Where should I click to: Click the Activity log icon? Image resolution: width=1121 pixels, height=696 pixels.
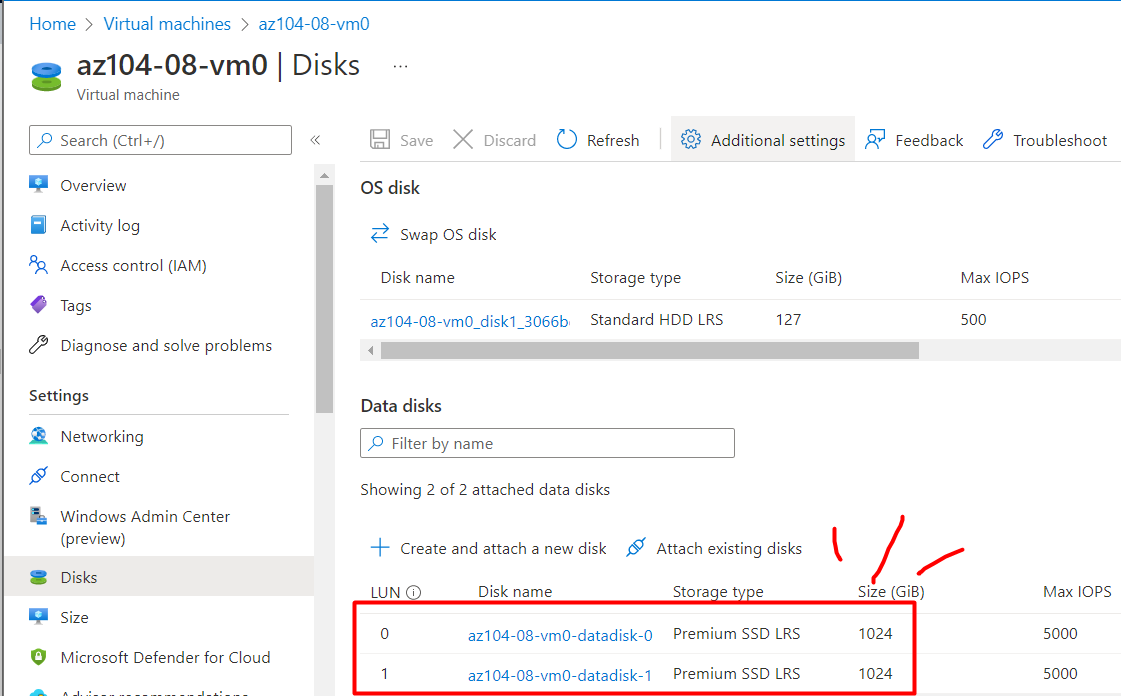coord(39,224)
